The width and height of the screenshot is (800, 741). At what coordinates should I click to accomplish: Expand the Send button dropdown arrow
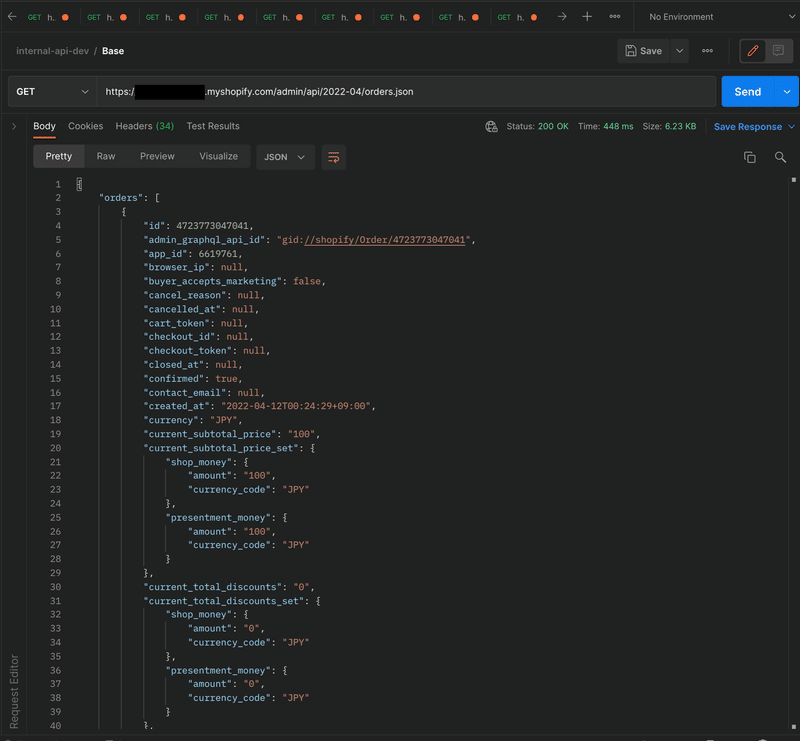[x=787, y=92]
